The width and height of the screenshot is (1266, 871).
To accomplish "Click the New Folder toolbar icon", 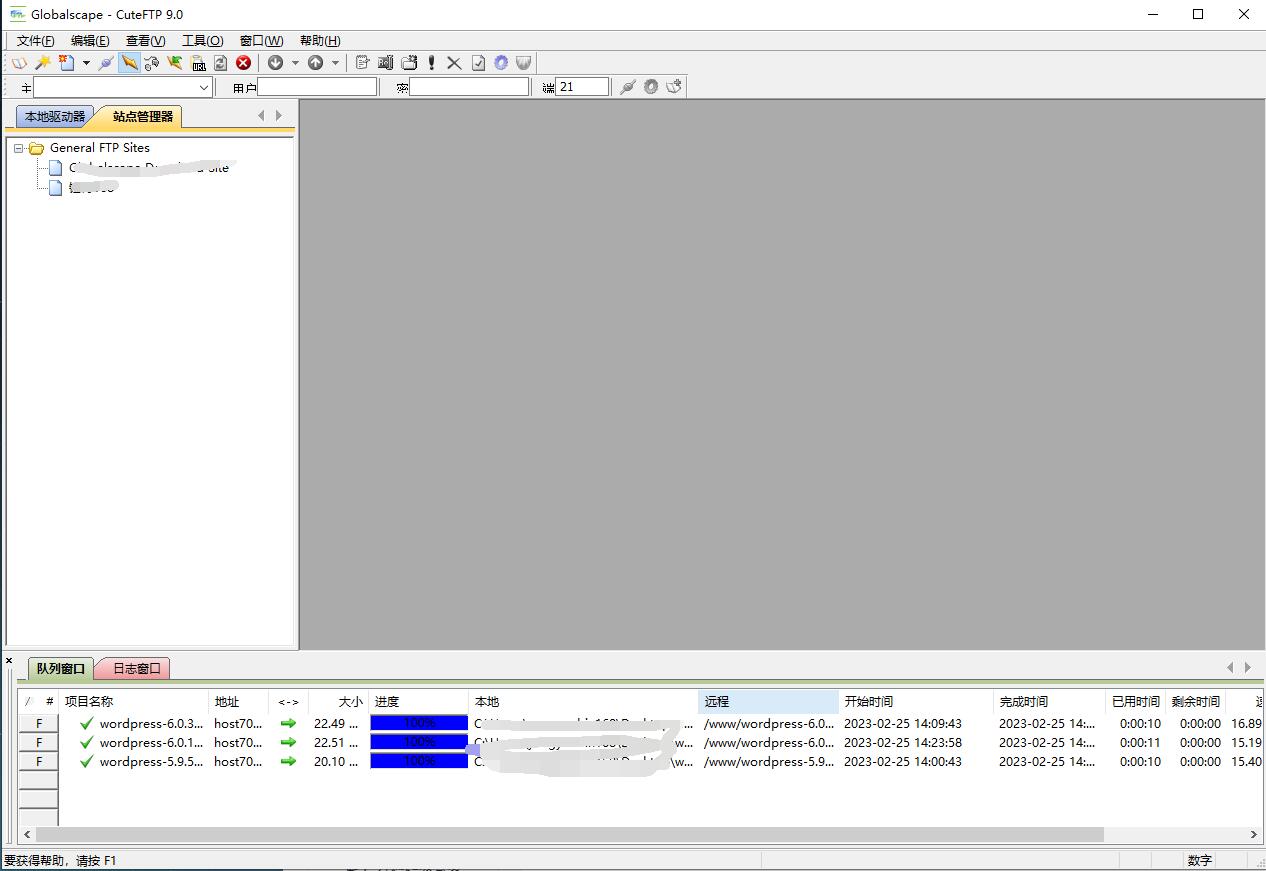I will (409, 63).
